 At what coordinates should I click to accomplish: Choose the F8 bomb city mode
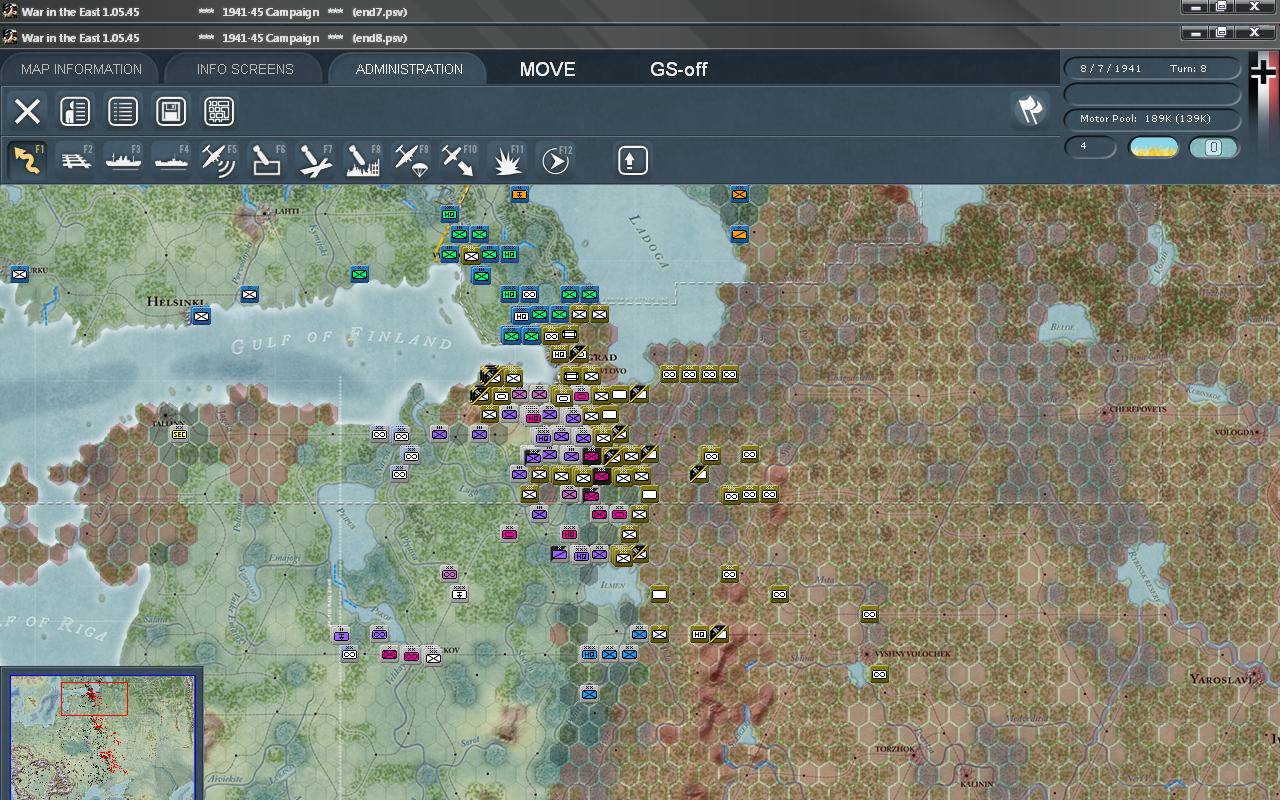click(364, 160)
